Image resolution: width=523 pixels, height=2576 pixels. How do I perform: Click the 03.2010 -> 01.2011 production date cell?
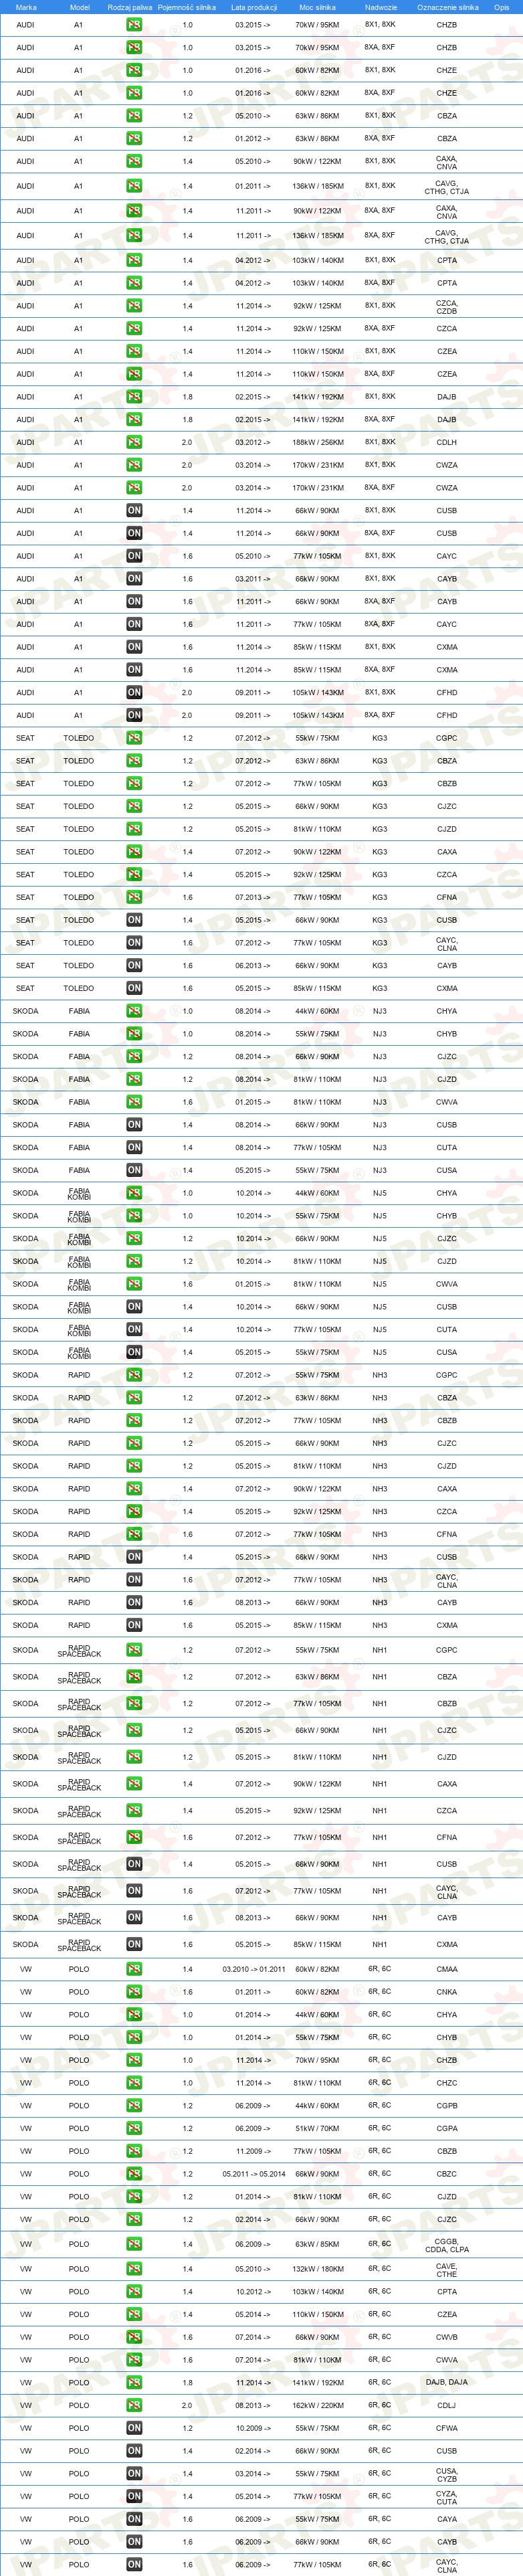(x=253, y=1969)
